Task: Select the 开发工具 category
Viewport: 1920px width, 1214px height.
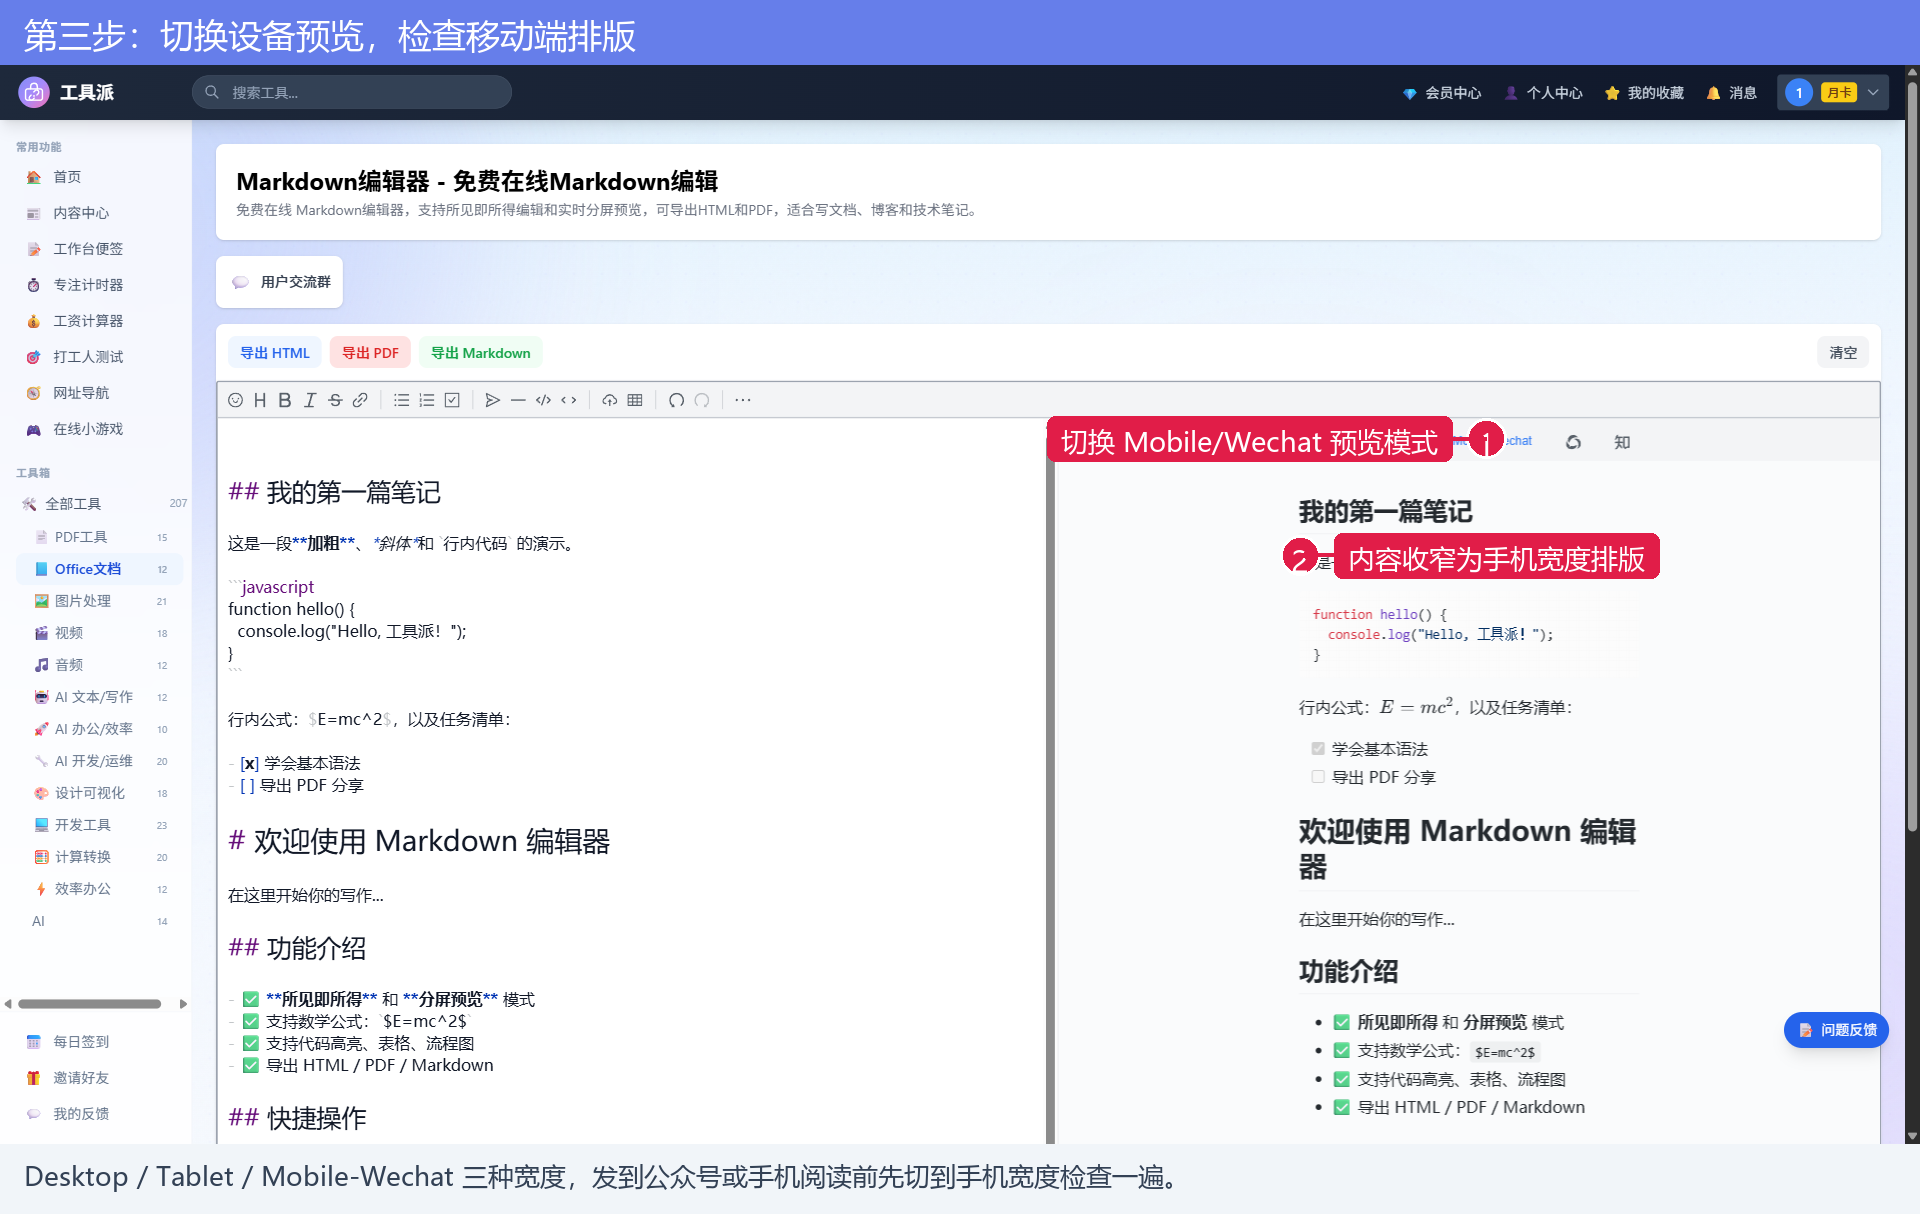Action: coord(100,825)
